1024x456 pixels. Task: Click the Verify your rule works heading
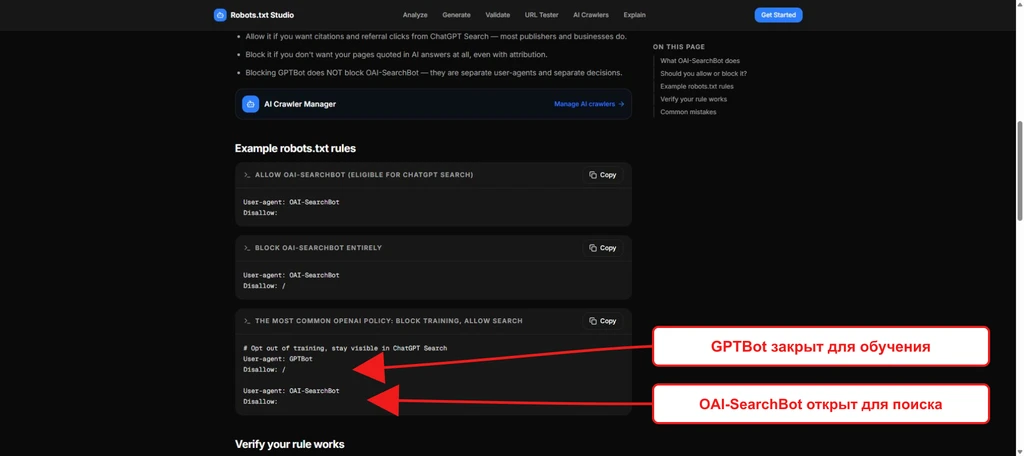pos(289,444)
